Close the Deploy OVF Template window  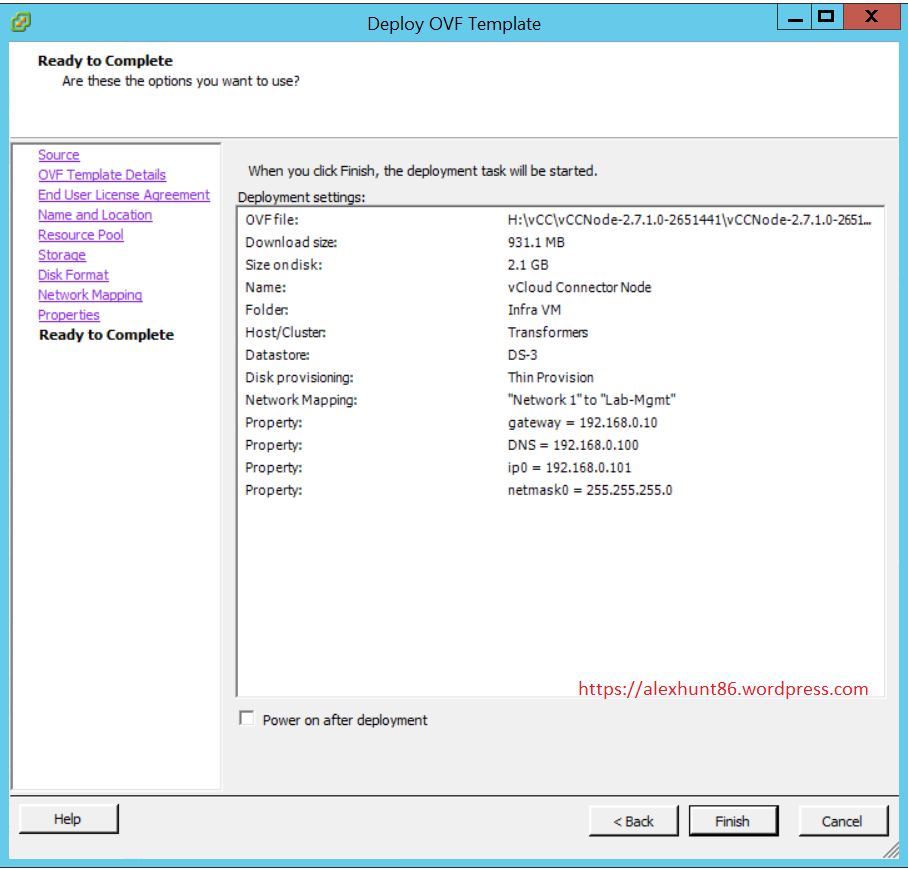[872, 17]
